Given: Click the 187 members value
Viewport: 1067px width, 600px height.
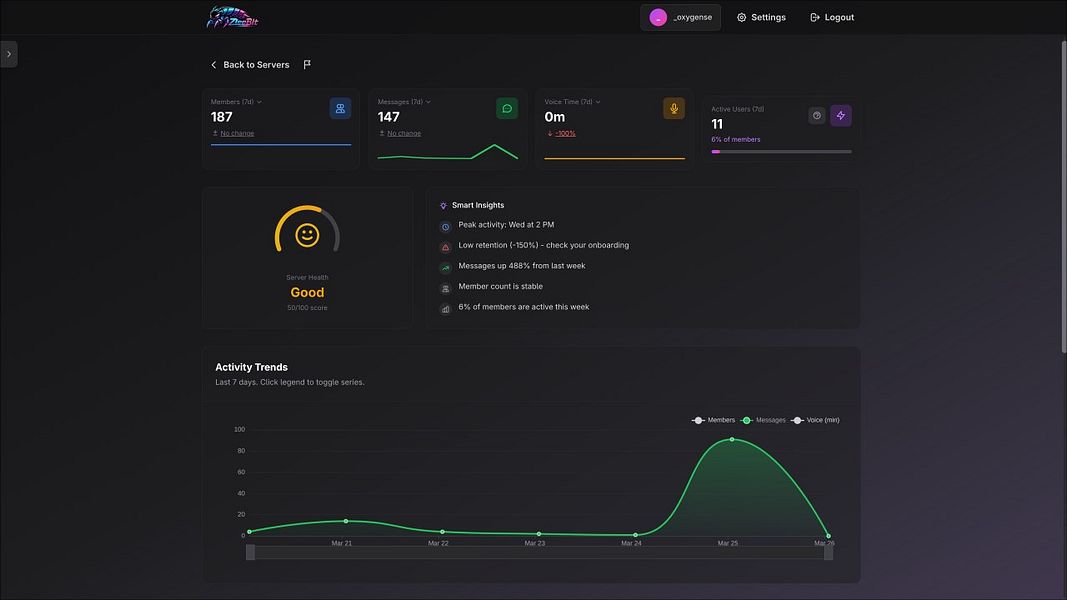Looking at the screenshot, I should click(x=222, y=117).
